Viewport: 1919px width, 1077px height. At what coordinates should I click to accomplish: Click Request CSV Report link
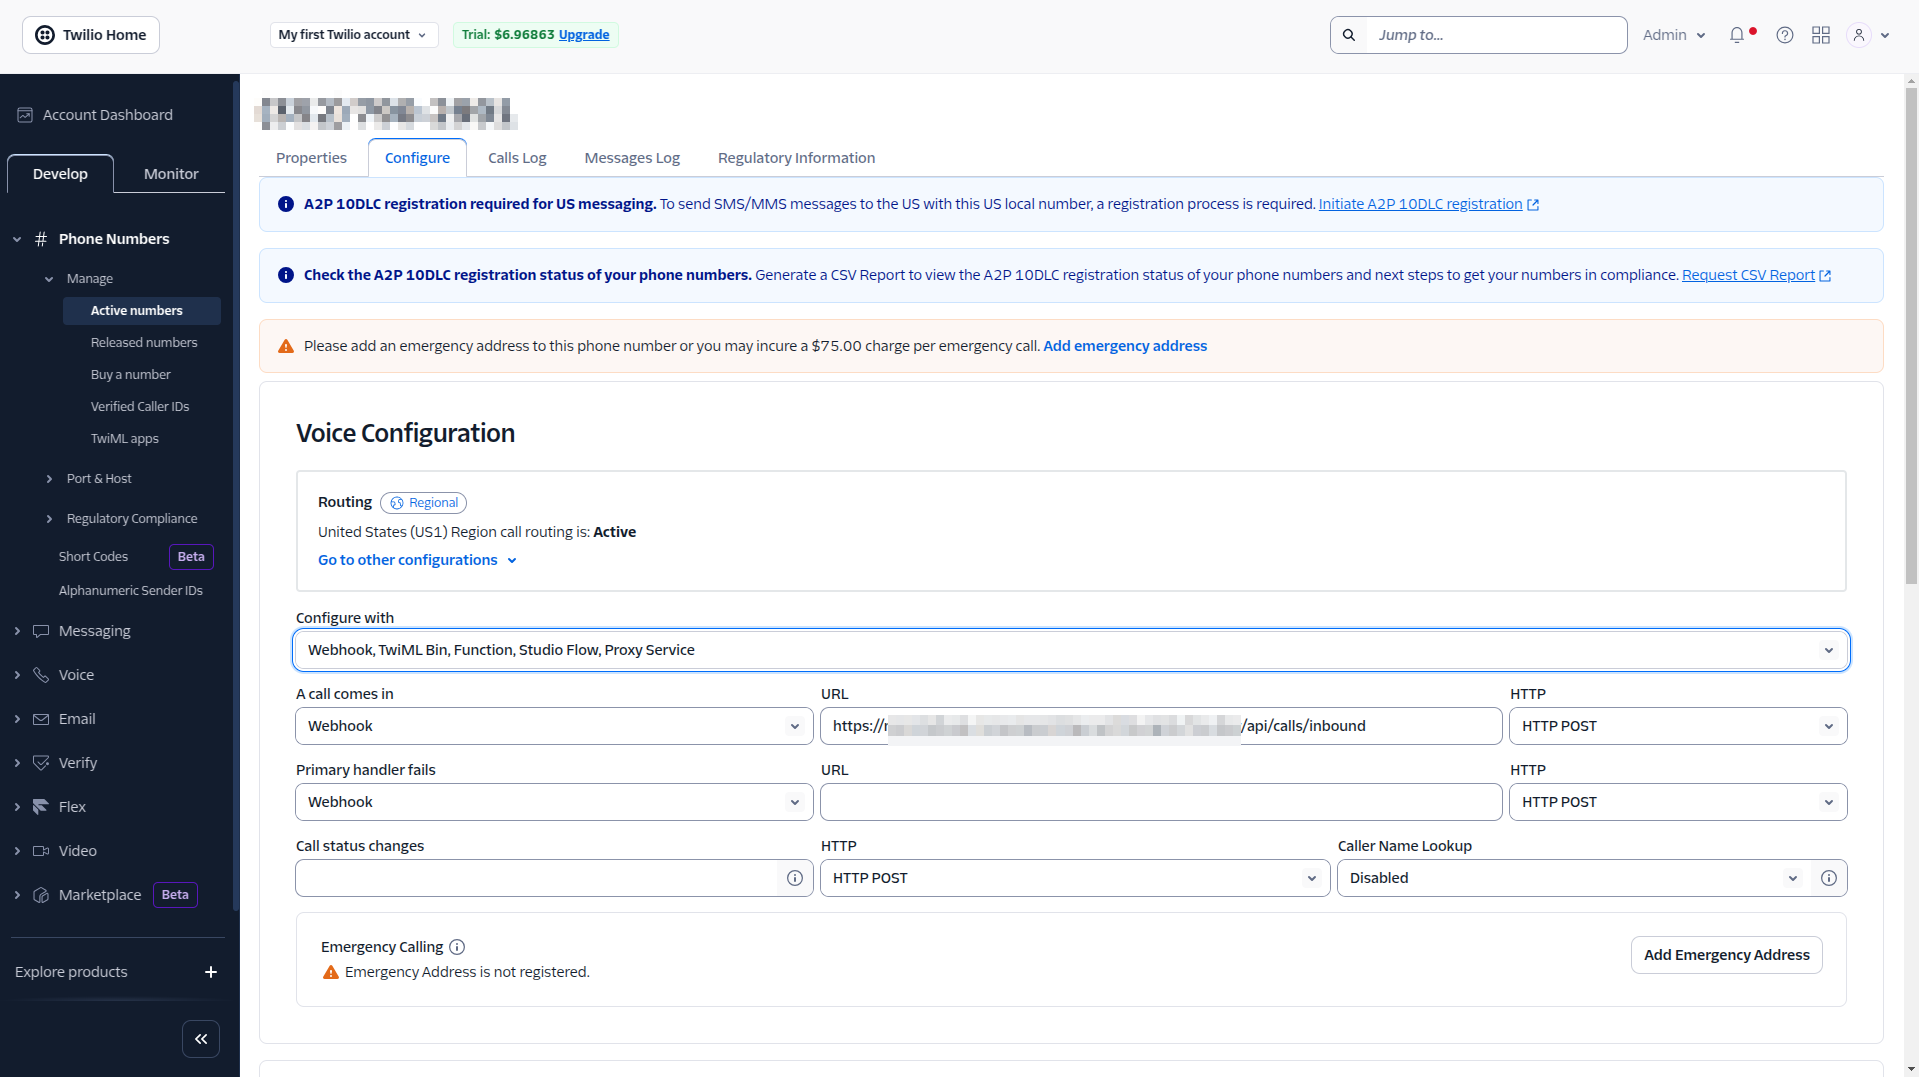(x=1756, y=275)
